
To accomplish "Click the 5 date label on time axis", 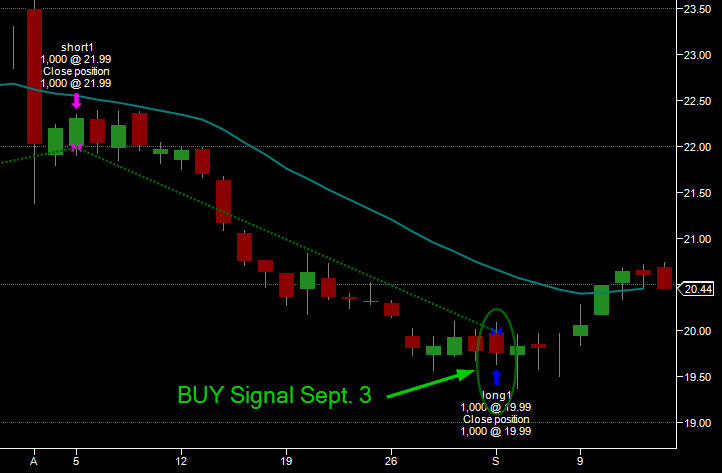I will pos(76,461).
